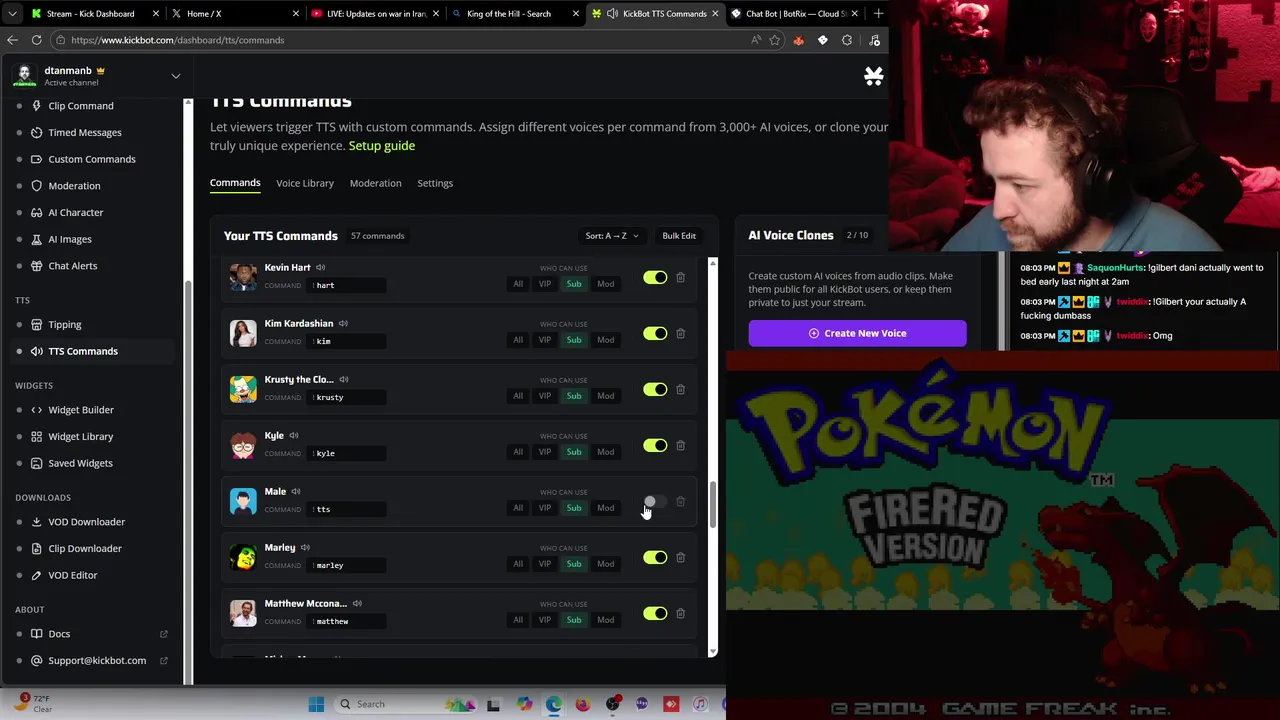
Task: Set Marley command access to VIP
Action: click(x=545, y=564)
